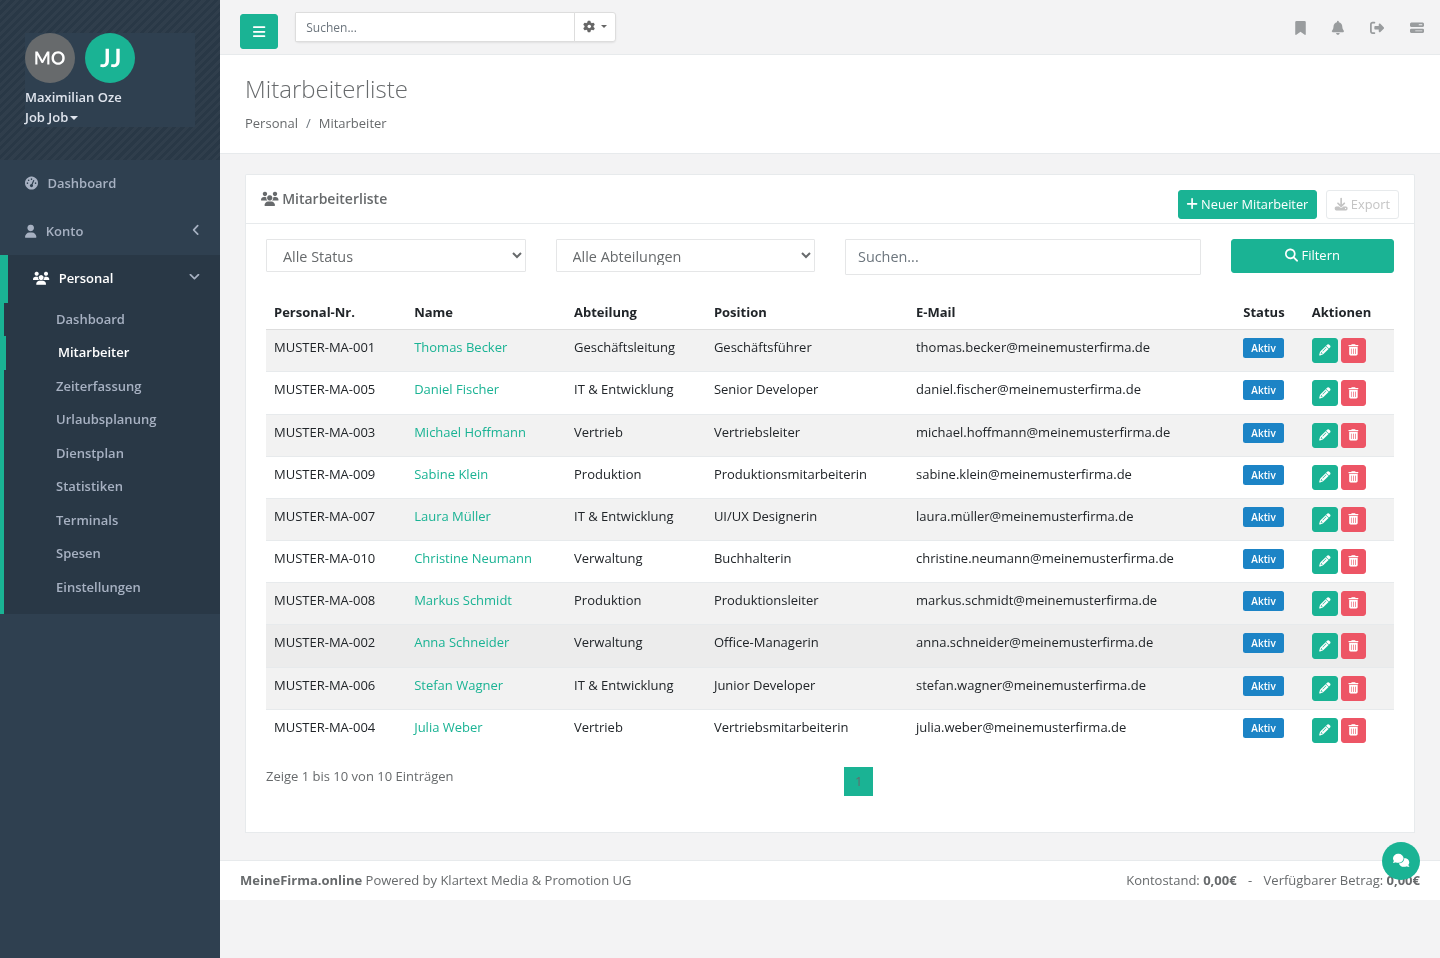This screenshot has width=1440, height=958.
Task: Edit Laura Müller with the pencil icon
Action: (x=1324, y=519)
